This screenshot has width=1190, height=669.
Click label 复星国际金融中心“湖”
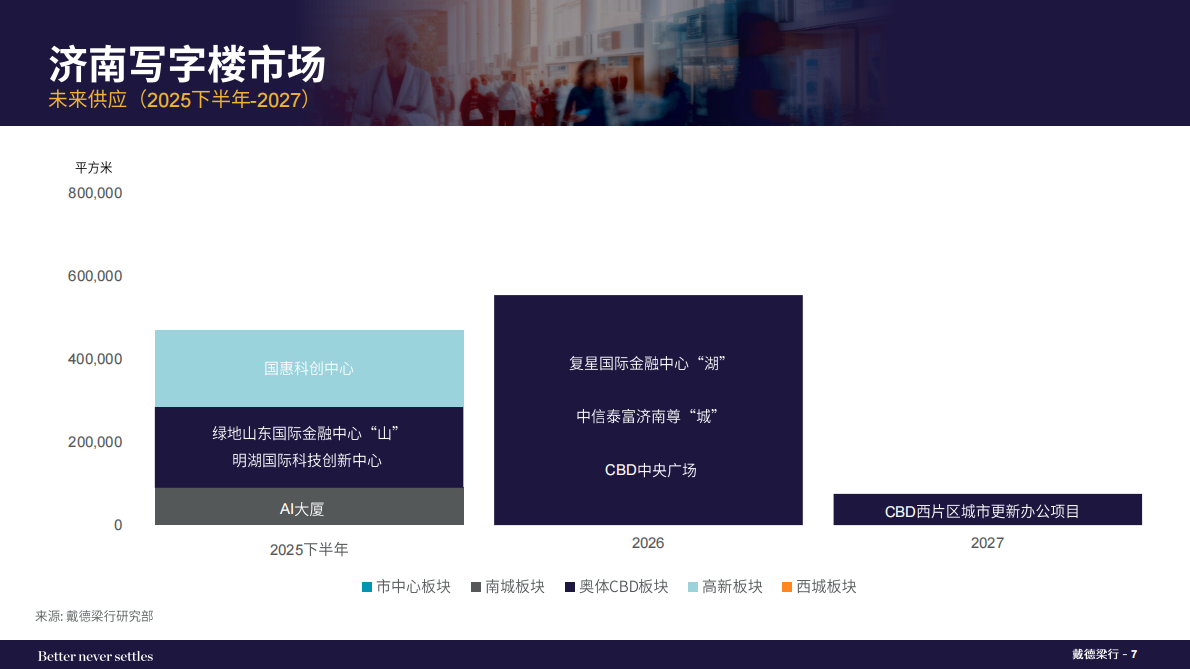(648, 363)
